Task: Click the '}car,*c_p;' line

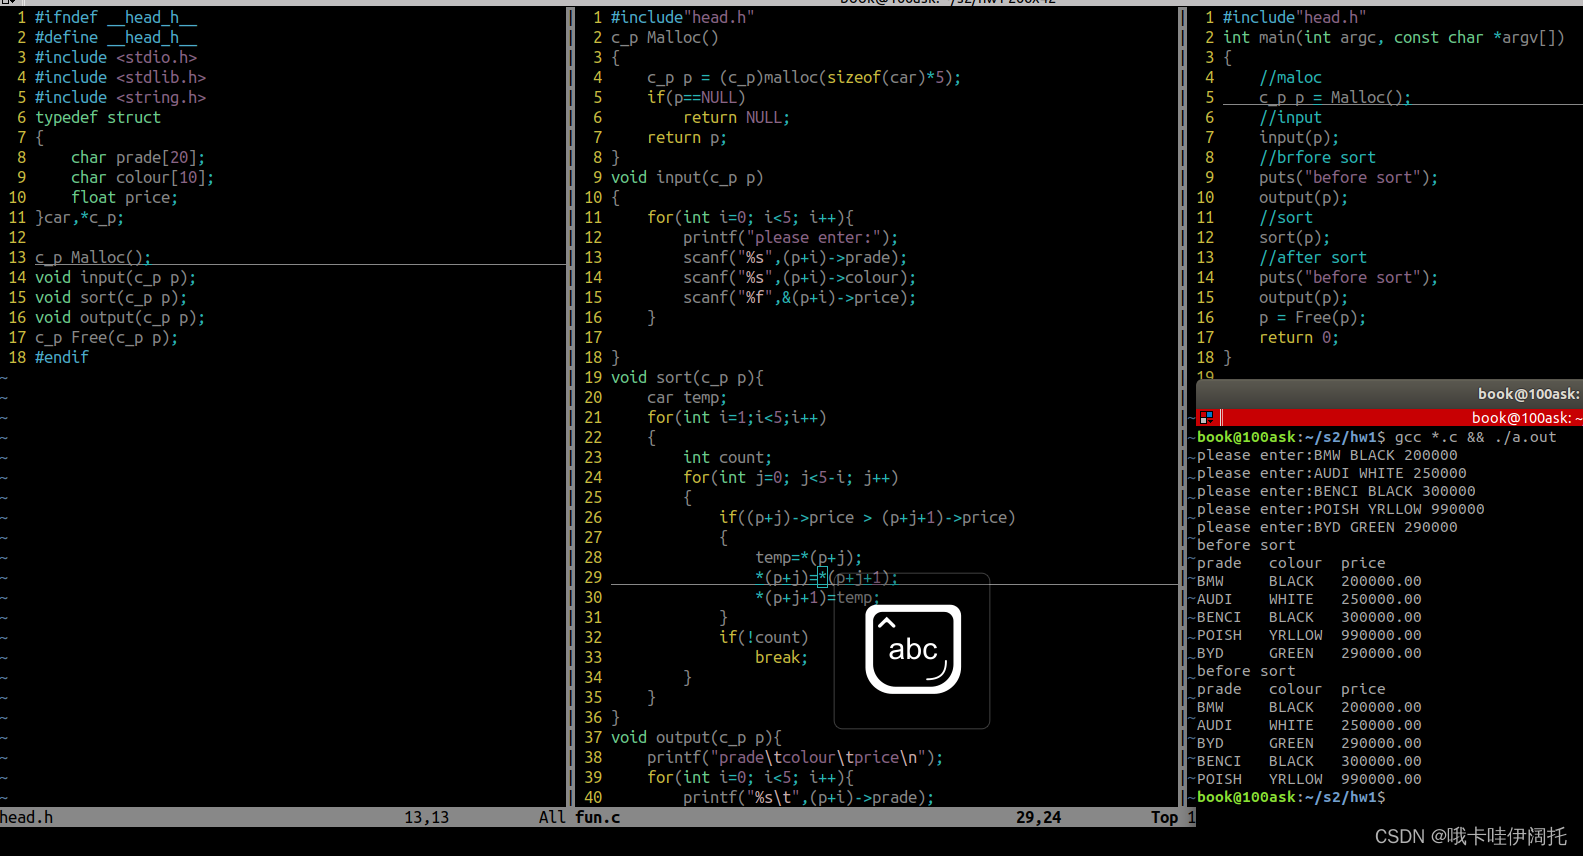Action: [x=80, y=217]
